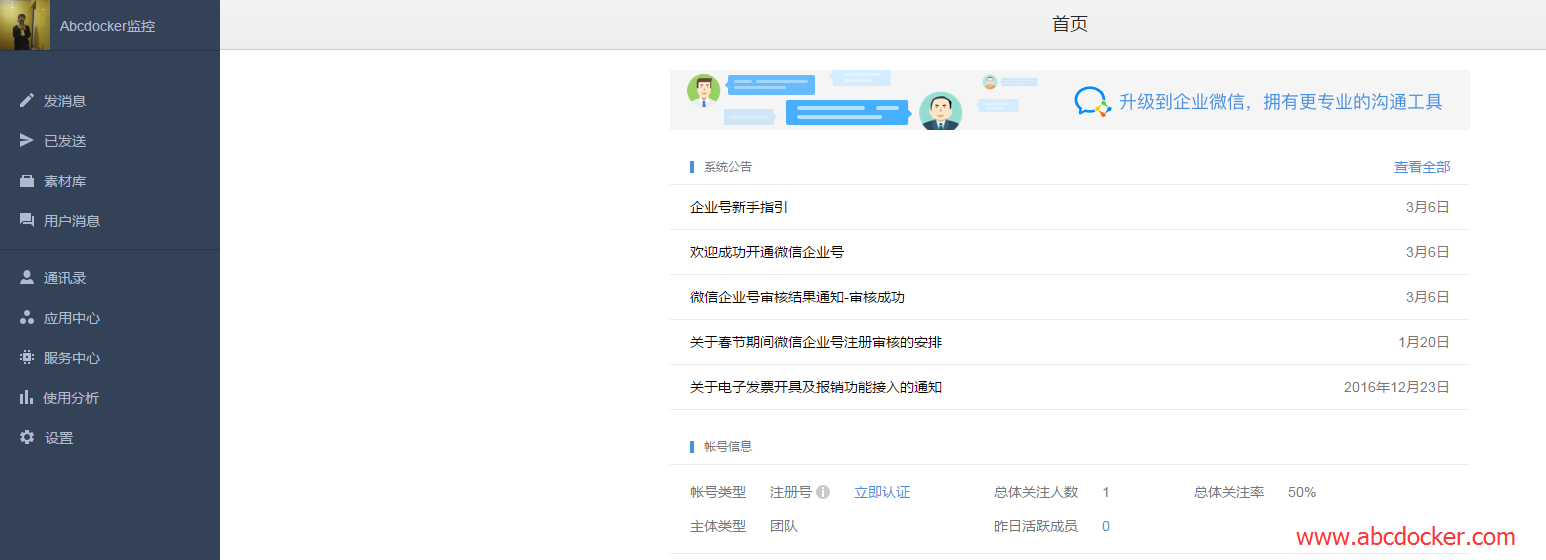Click the suited man avatar in banner
This screenshot has height=560, width=1546.
point(940,111)
